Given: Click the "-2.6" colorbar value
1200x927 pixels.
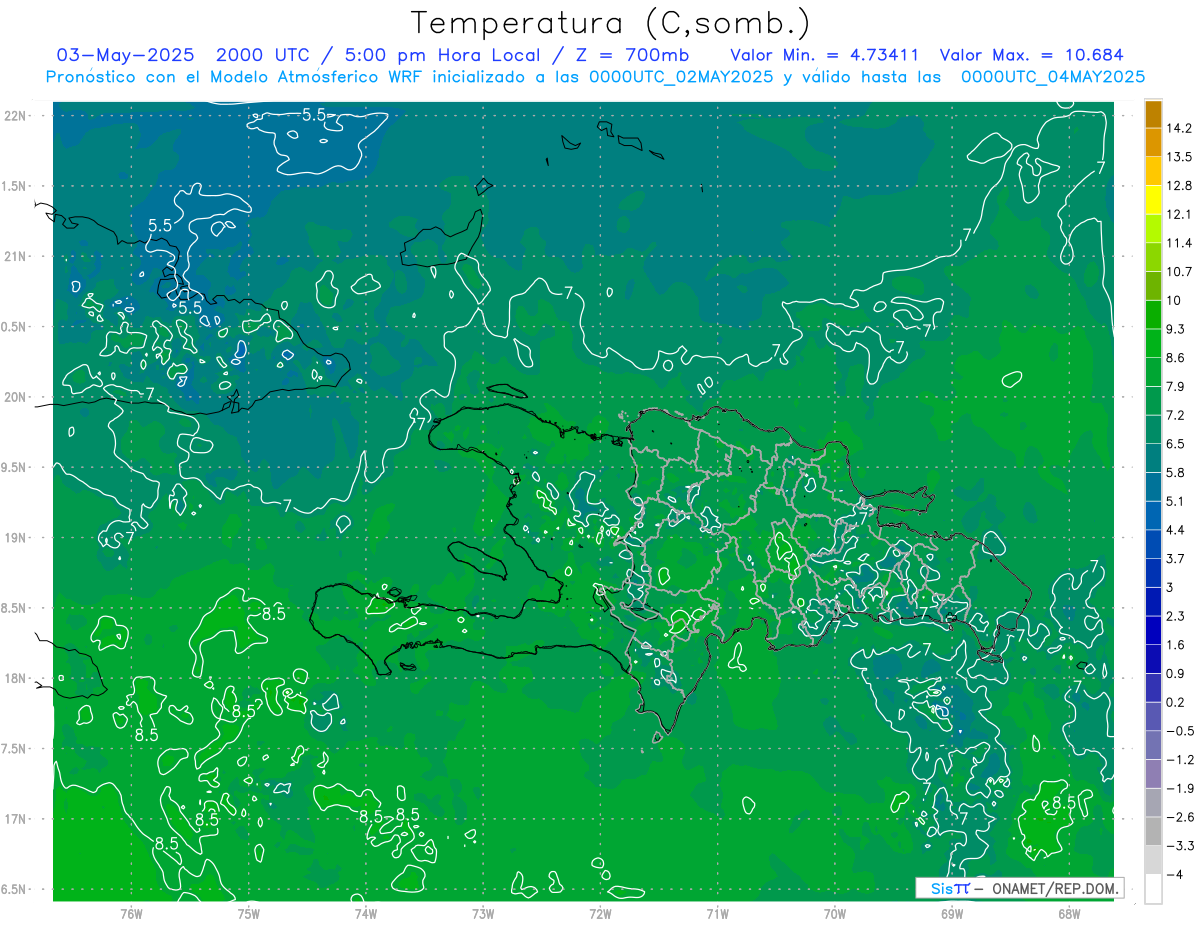Looking at the screenshot, I should [x=1180, y=818].
